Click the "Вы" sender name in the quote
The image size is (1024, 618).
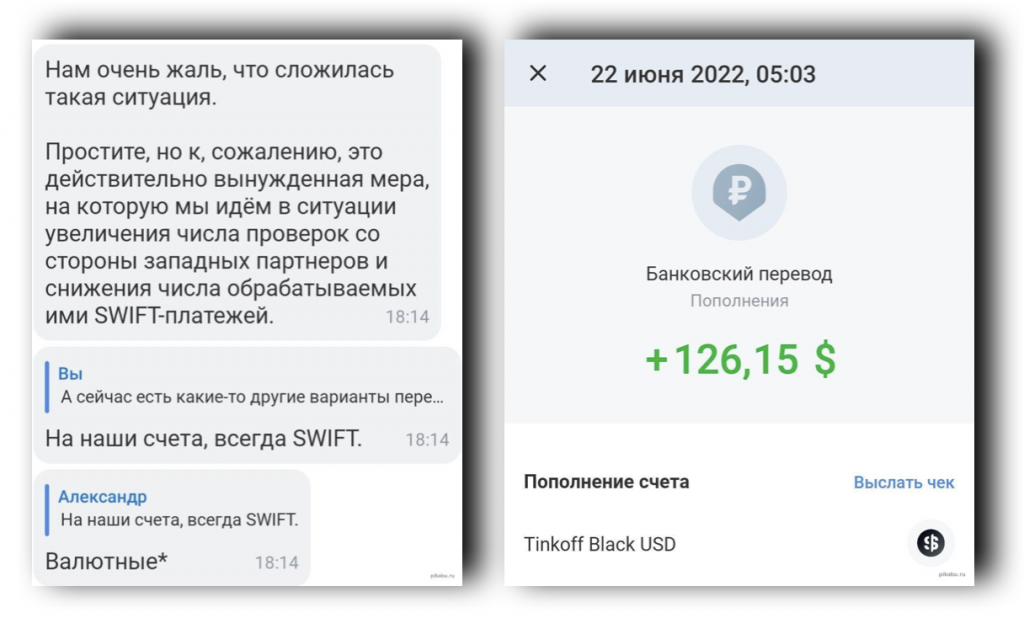click(70, 374)
